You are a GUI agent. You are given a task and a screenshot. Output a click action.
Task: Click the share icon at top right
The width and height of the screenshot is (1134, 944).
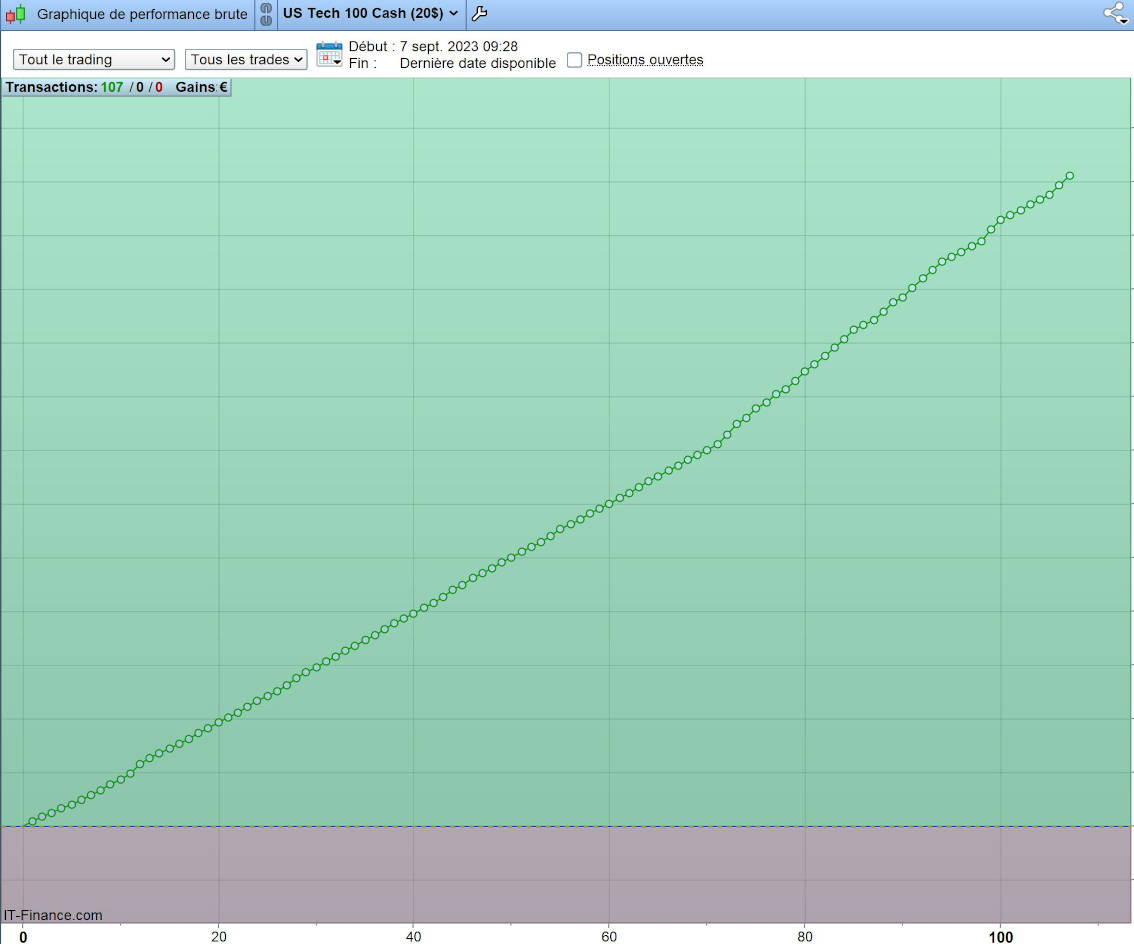pyautogui.click(x=1116, y=13)
